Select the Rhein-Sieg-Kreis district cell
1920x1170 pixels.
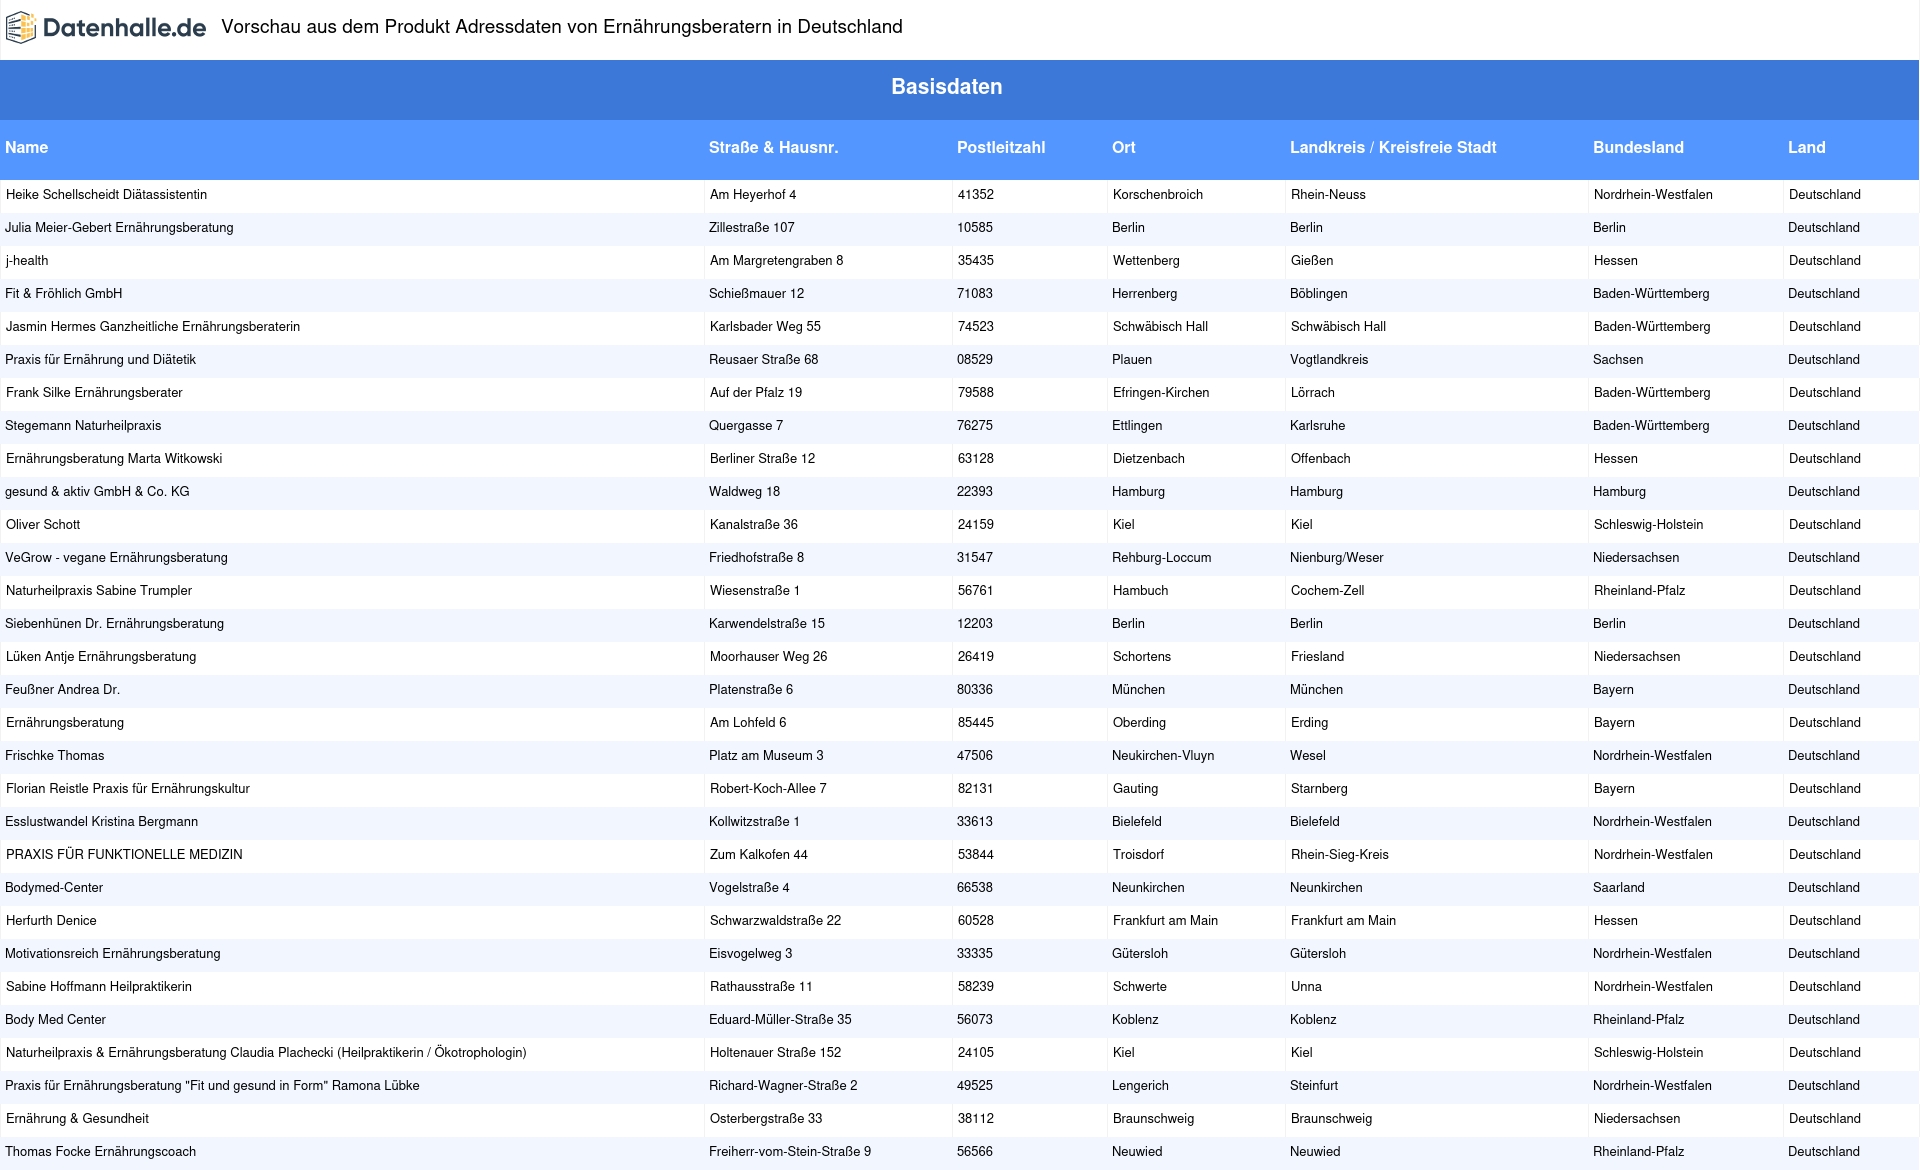click(1340, 855)
